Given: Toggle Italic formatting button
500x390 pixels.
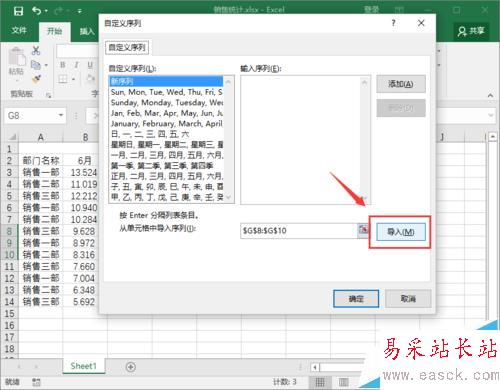Looking at the screenshot, I should (76, 65).
